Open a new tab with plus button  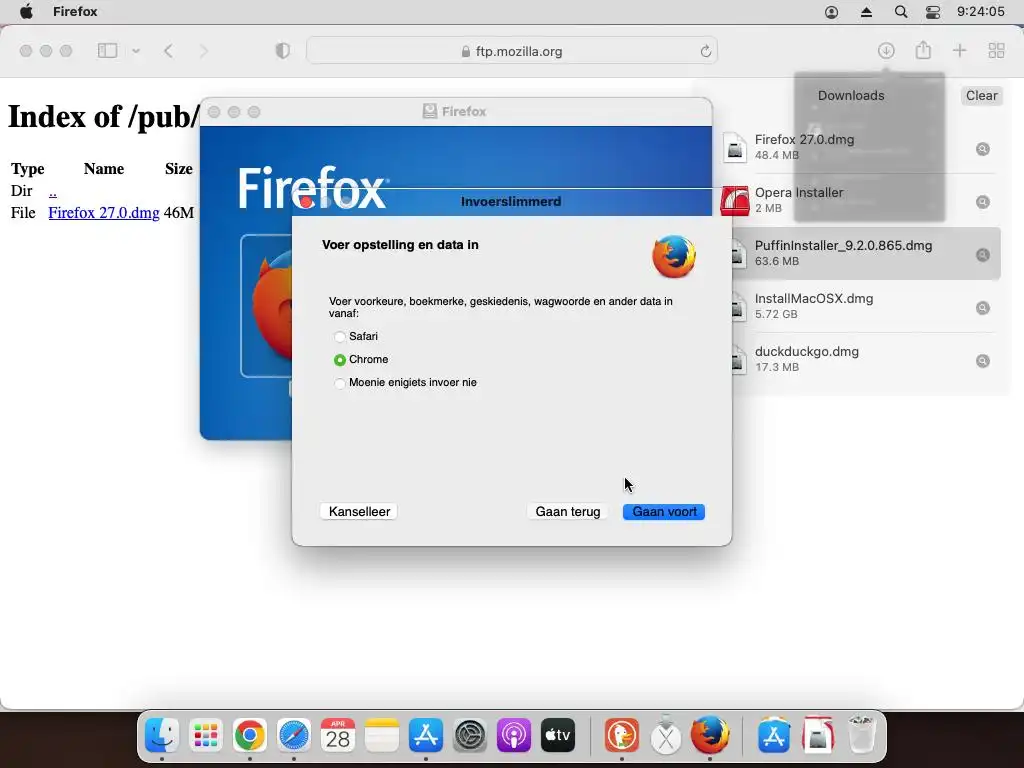pyautogui.click(x=959, y=51)
